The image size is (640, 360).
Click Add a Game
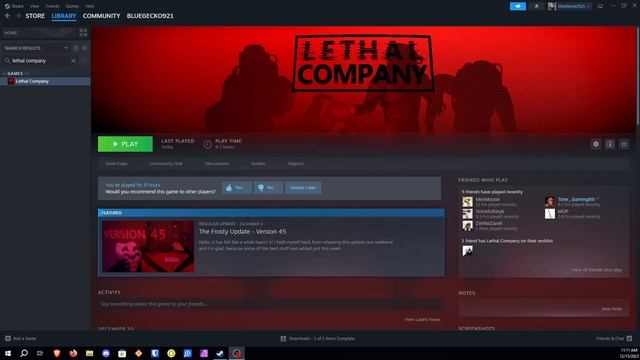click(20, 338)
